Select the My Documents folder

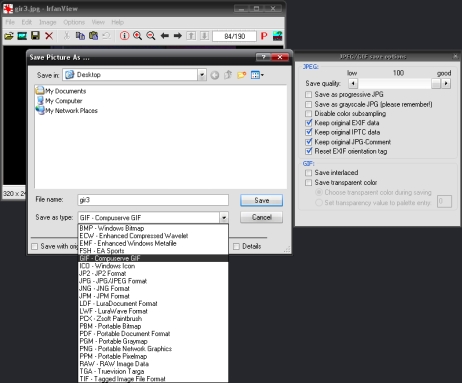tap(61, 91)
